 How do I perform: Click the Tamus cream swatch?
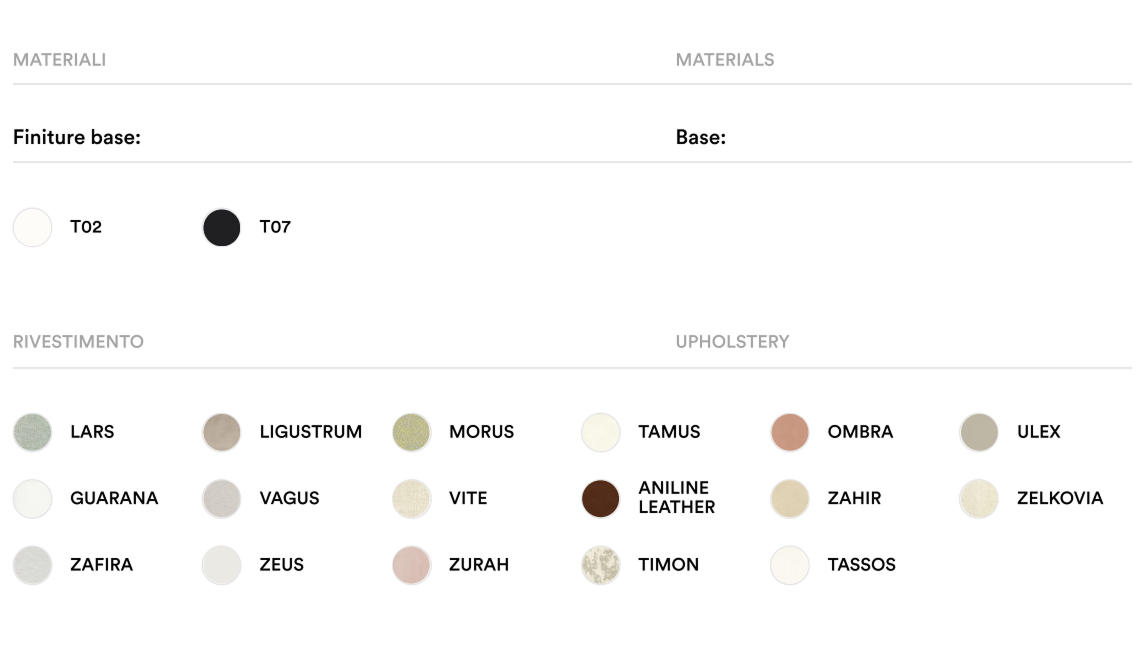click(600, 433)
